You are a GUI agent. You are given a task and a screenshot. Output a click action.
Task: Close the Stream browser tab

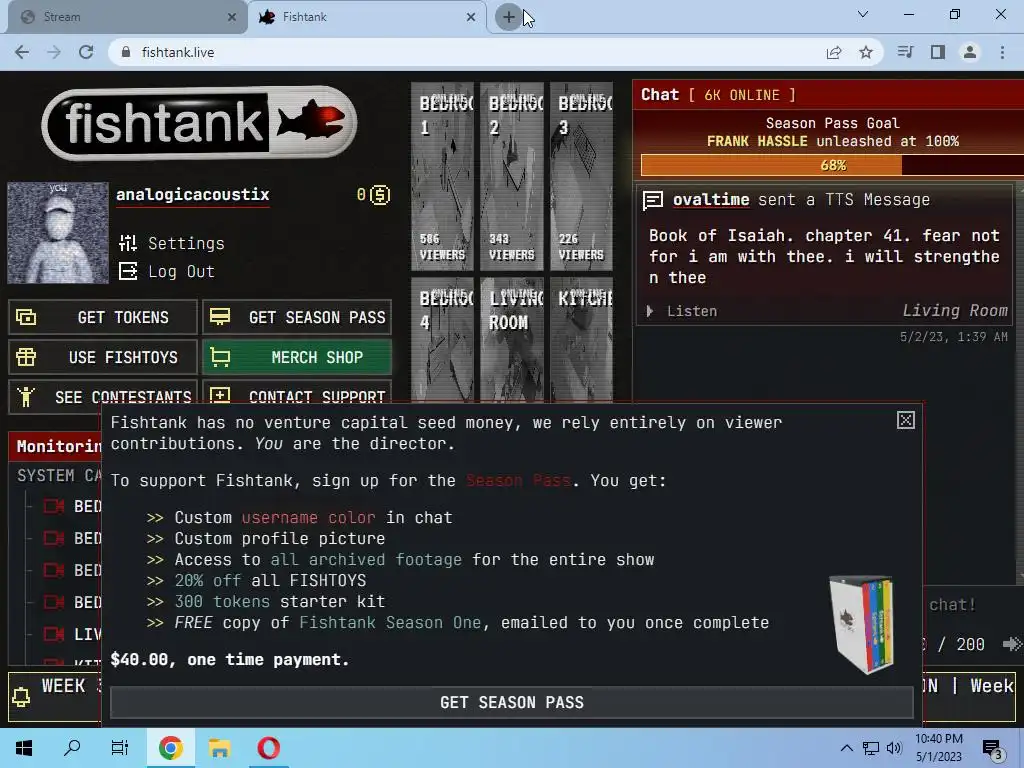pos(232,17)
